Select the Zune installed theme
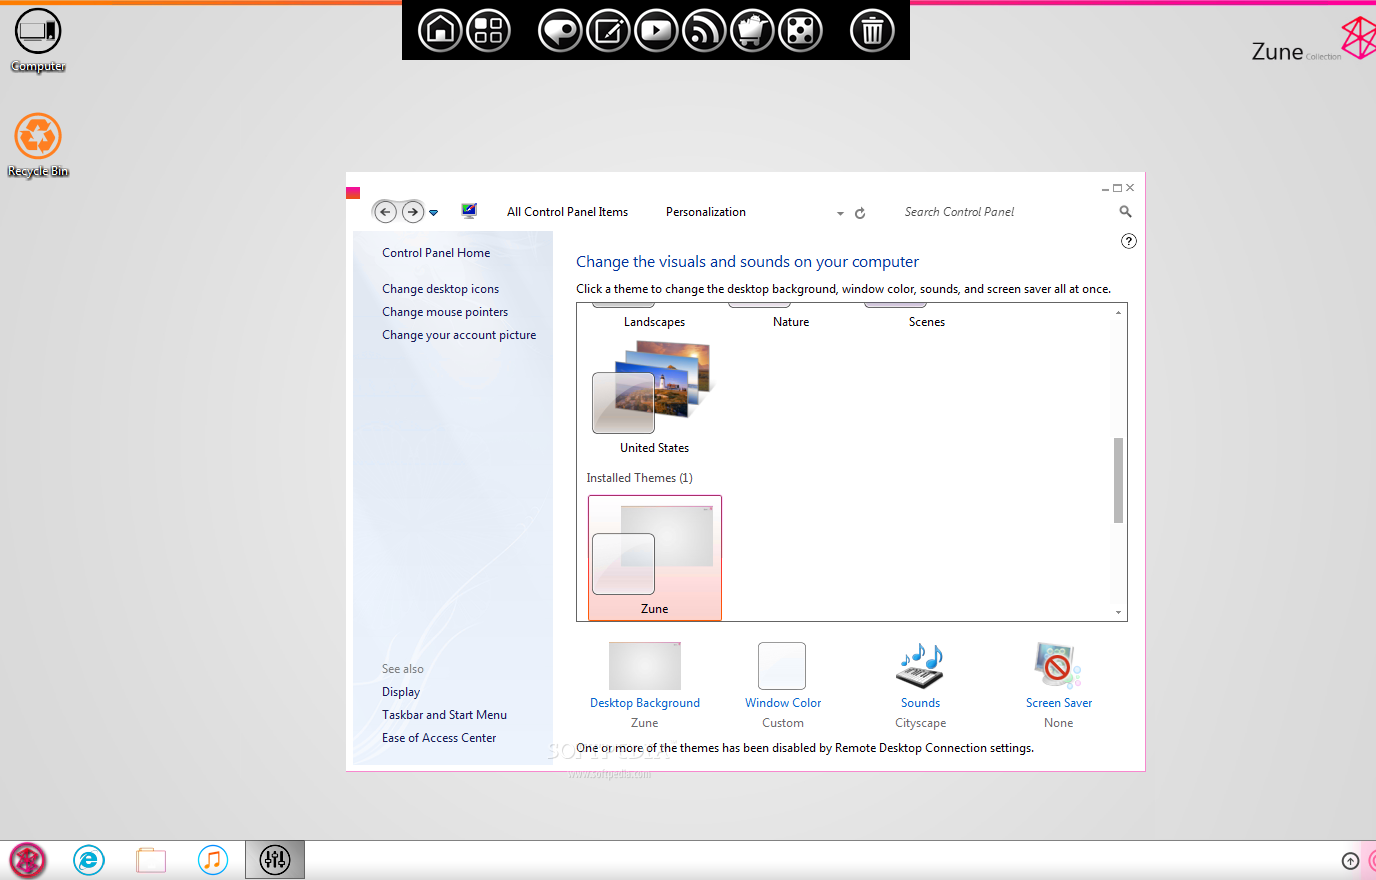Screen dimensions: 1376x880 (655, 558)
